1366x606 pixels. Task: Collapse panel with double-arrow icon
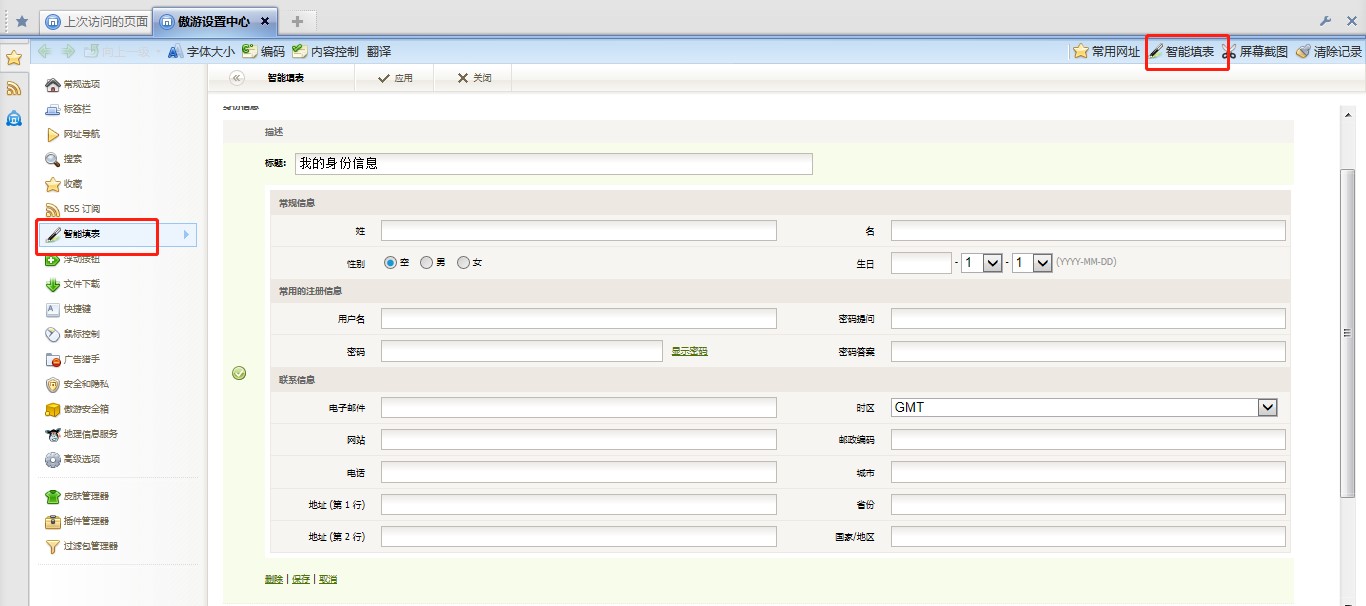coord(237,78)
